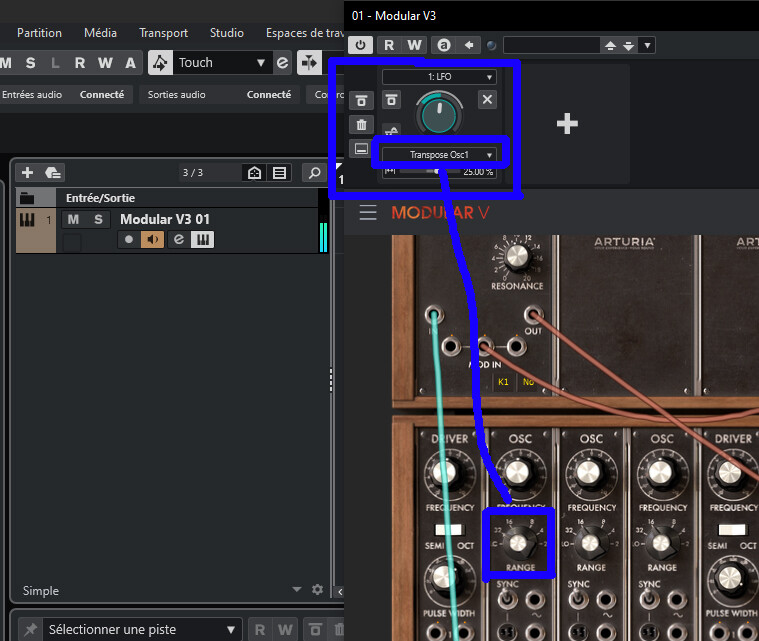Enable record on the Modular V3 01 track

(x=129, y=239)
